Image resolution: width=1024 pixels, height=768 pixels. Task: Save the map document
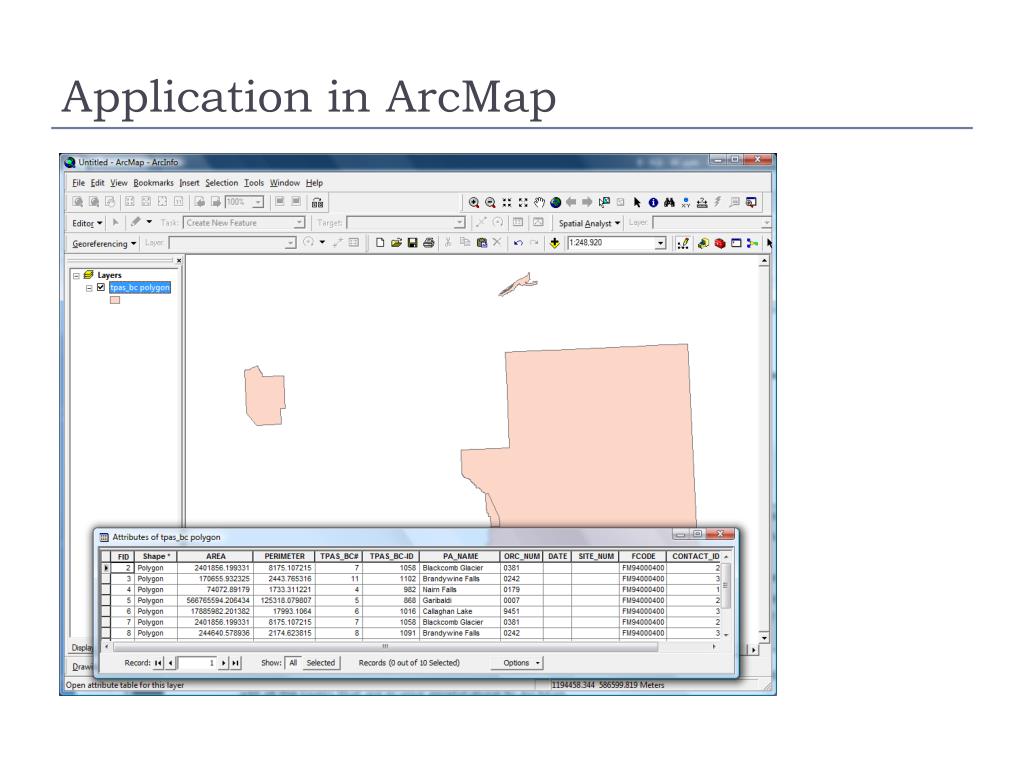[x=412, y=243]
